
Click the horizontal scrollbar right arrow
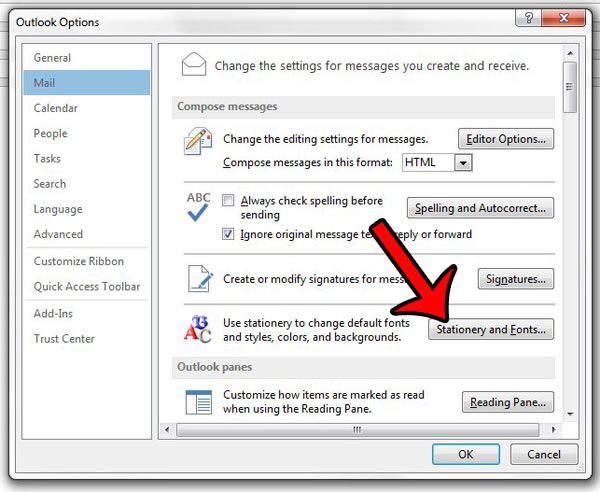(553, 430)
